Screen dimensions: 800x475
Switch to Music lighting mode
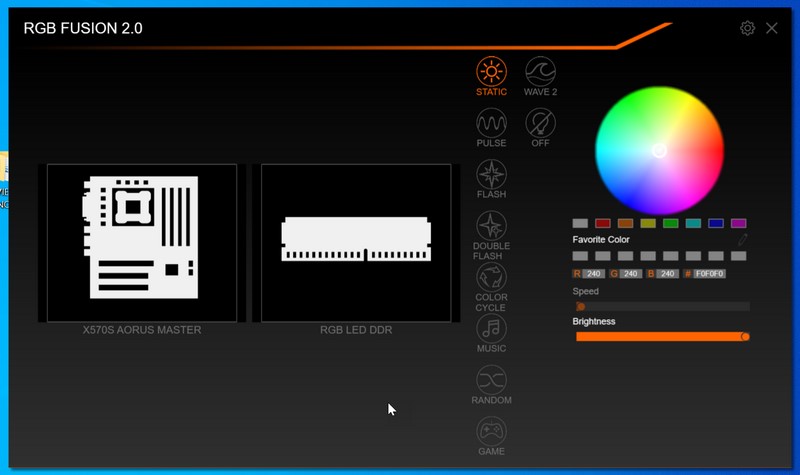click(491, 333)
